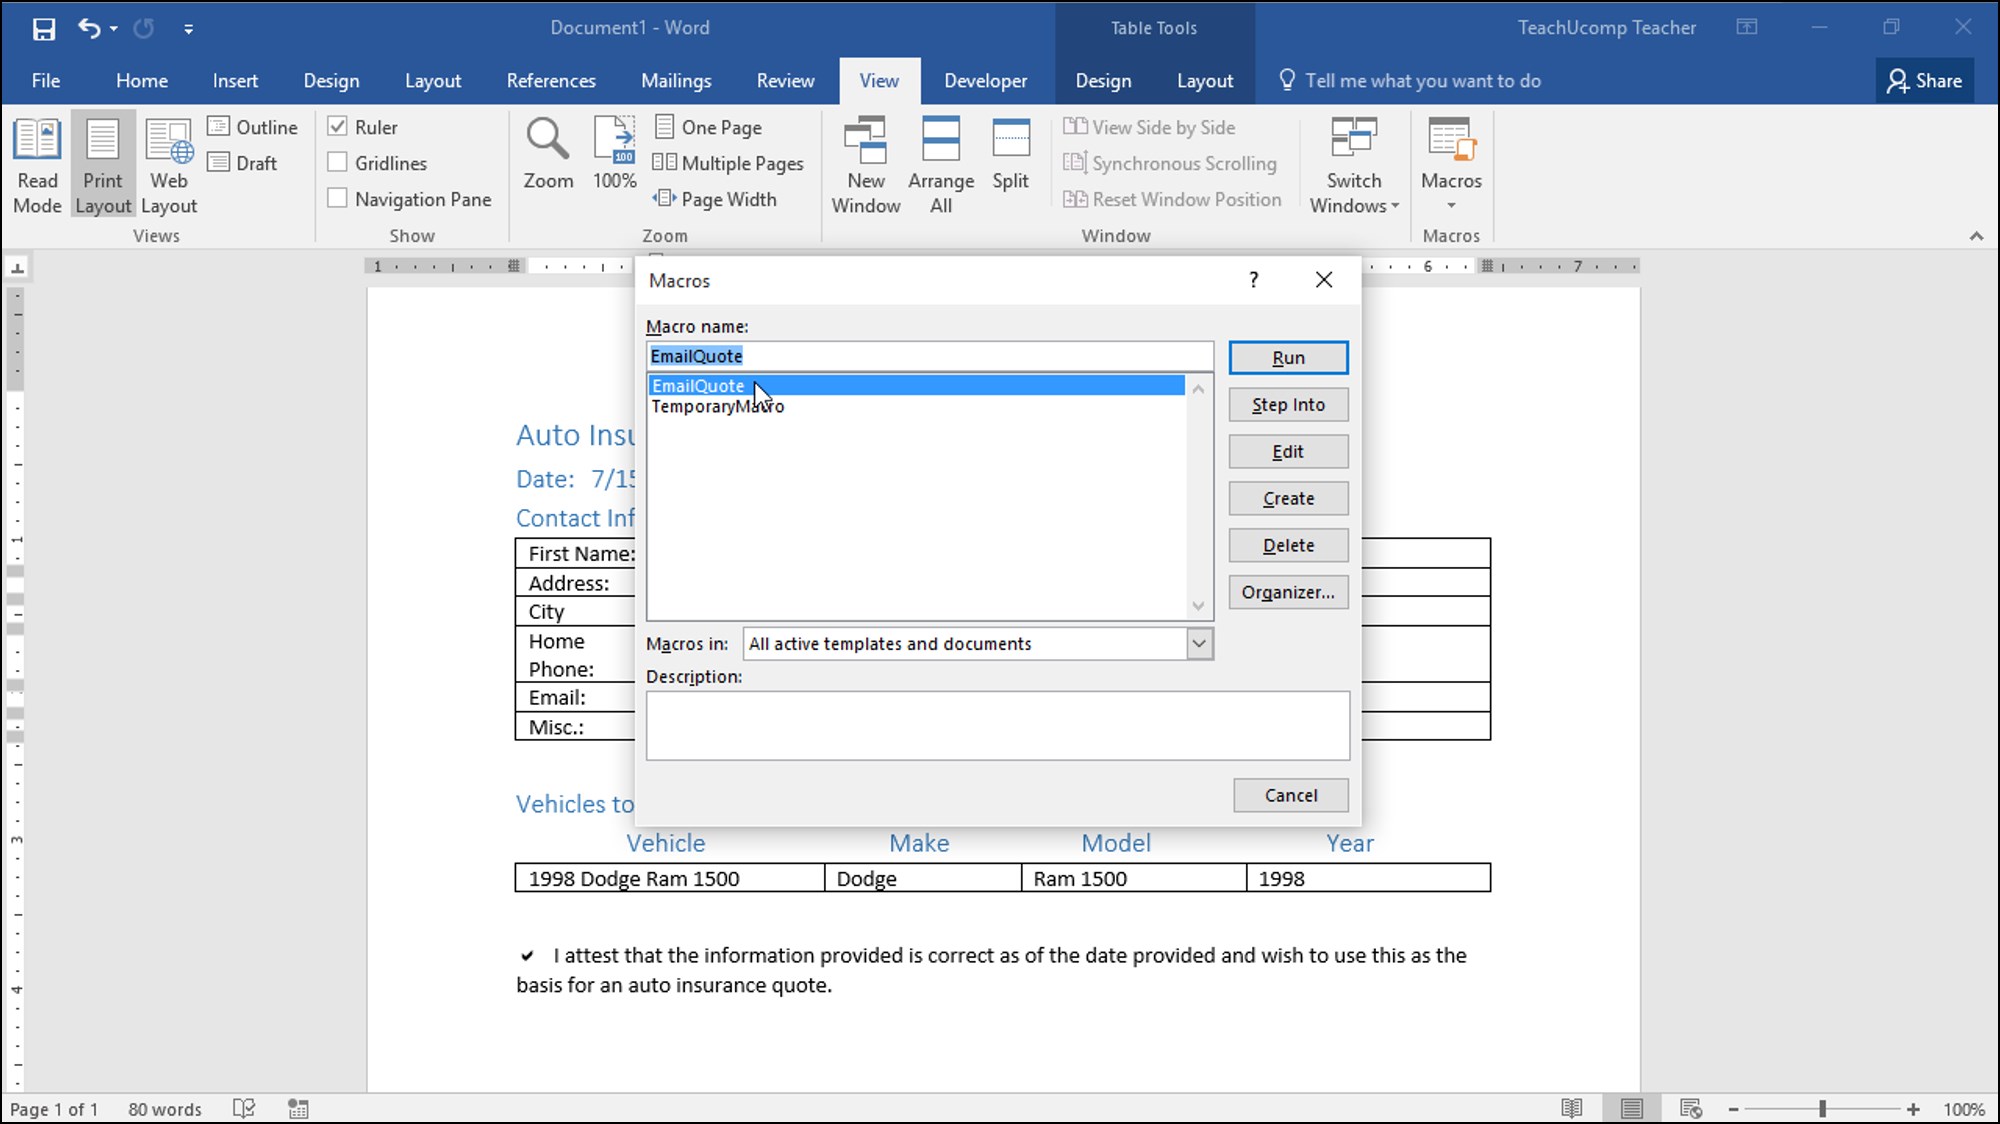Image resolution: width=2000 pixels, height=1124 pixels.
Task: Uncheck the Ruler checkbox
Action: pos(338,127)
